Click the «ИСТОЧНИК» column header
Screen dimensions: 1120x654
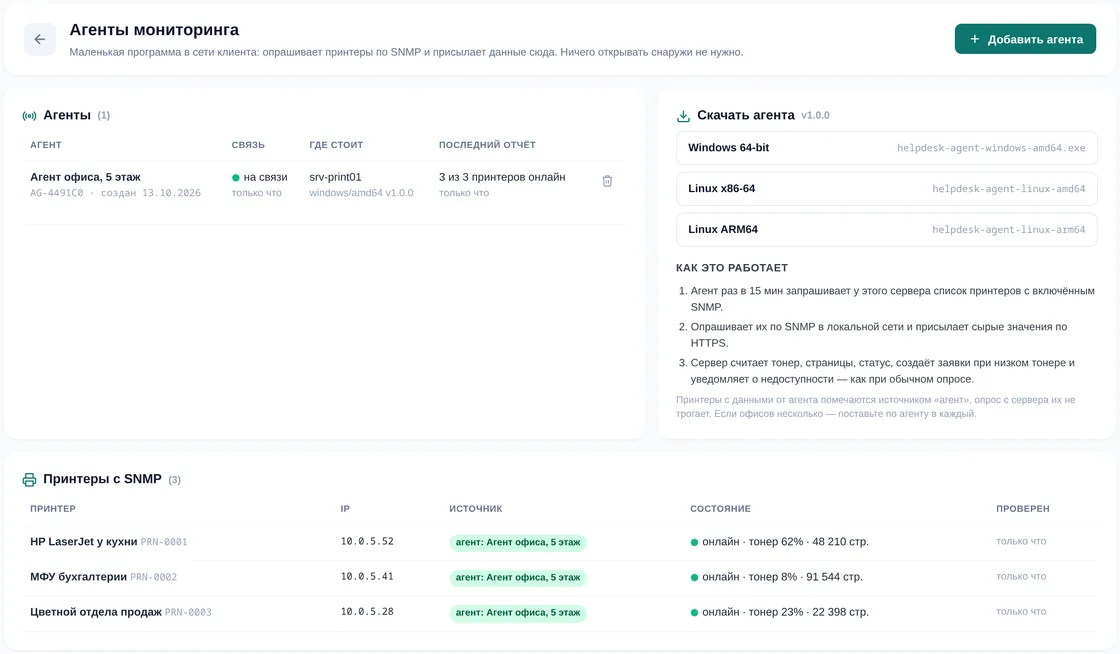(476, 509)
